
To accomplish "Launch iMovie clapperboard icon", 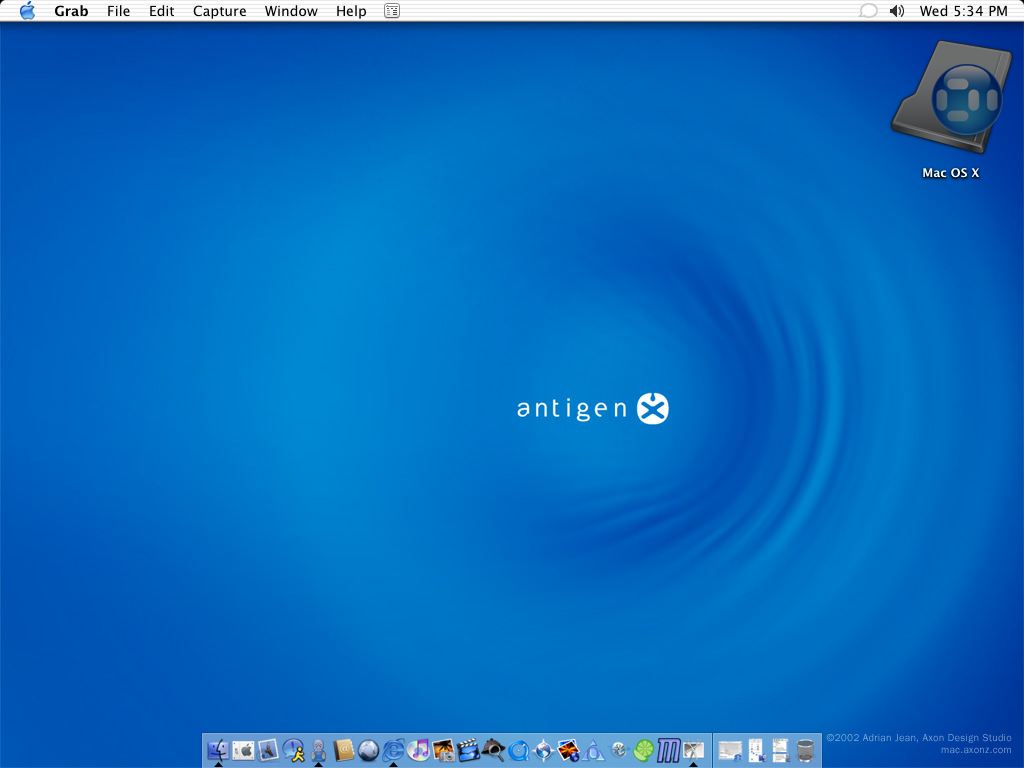I will (468, 750).
